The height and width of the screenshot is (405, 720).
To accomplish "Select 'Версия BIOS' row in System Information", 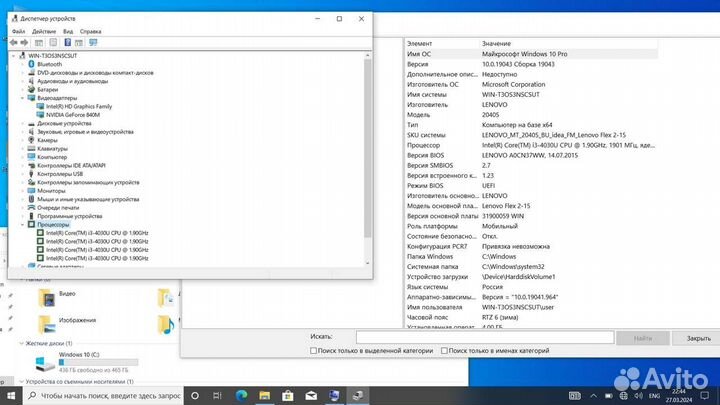I will pyautogui.click(x=531, y=155).
